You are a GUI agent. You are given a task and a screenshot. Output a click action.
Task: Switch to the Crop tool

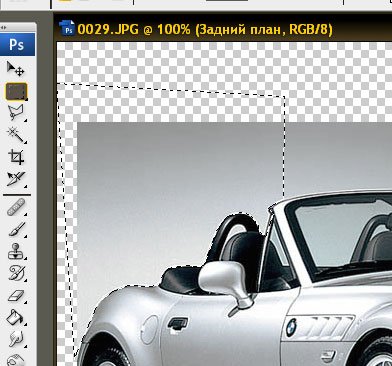(x=16, y=157)
